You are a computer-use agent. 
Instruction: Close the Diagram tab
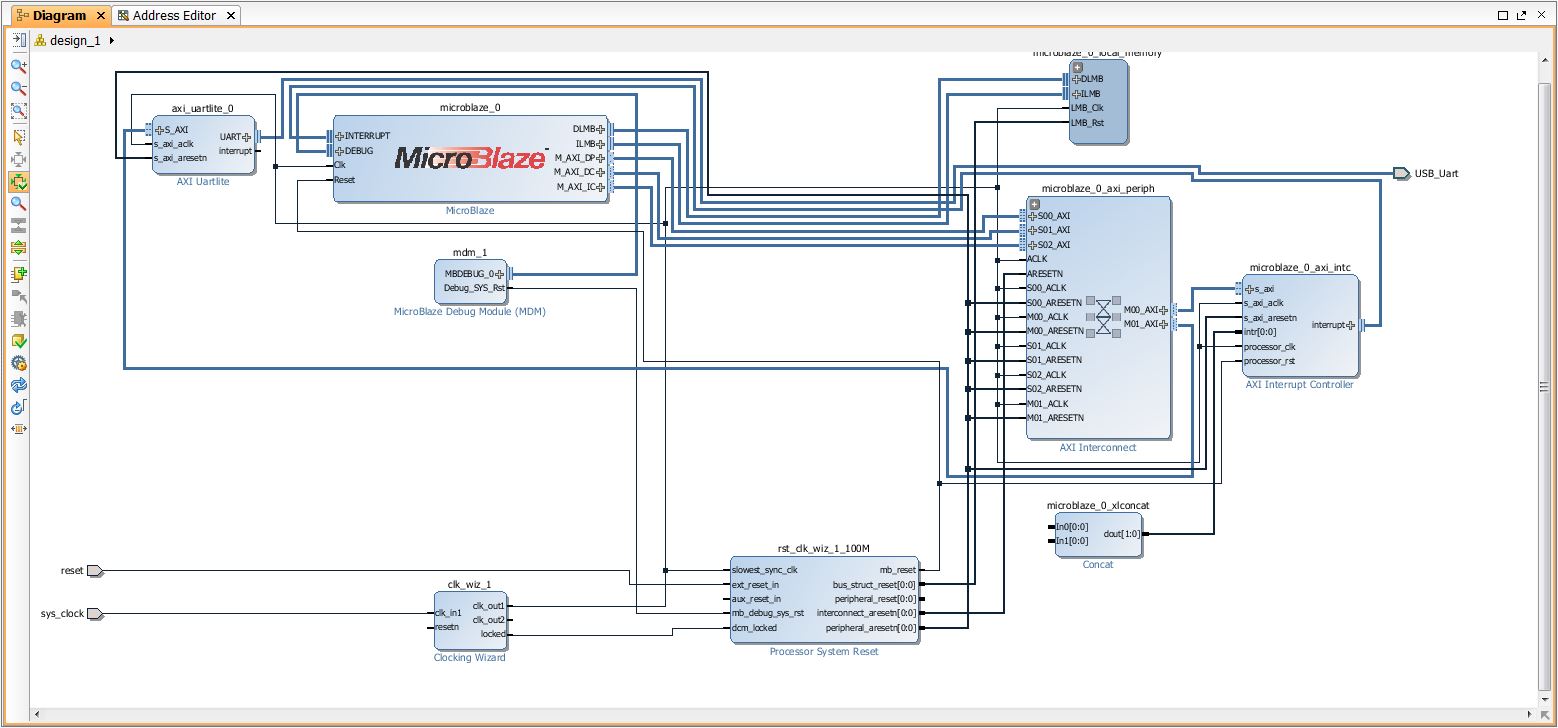click(x=101, y=16)
